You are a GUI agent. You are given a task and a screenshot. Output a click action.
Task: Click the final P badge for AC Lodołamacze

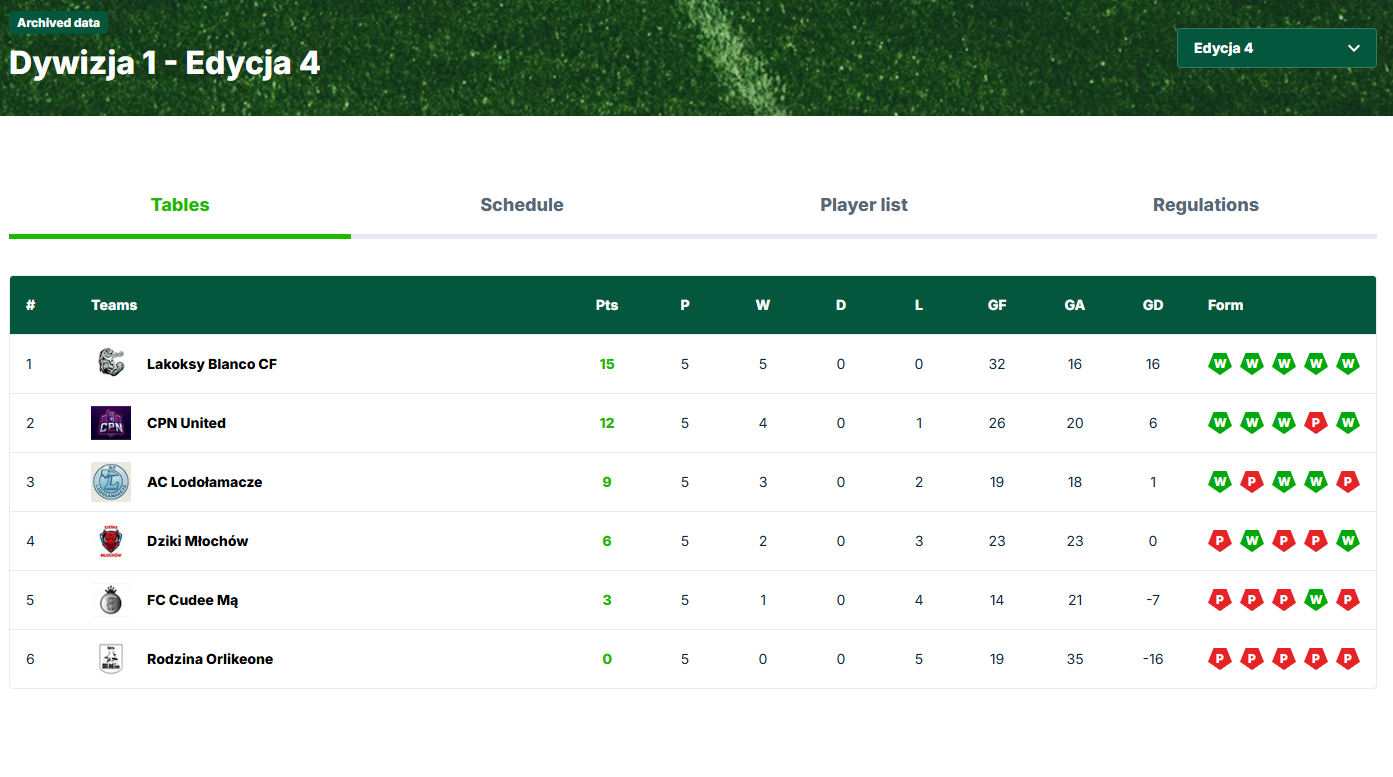click(1348, 481)
